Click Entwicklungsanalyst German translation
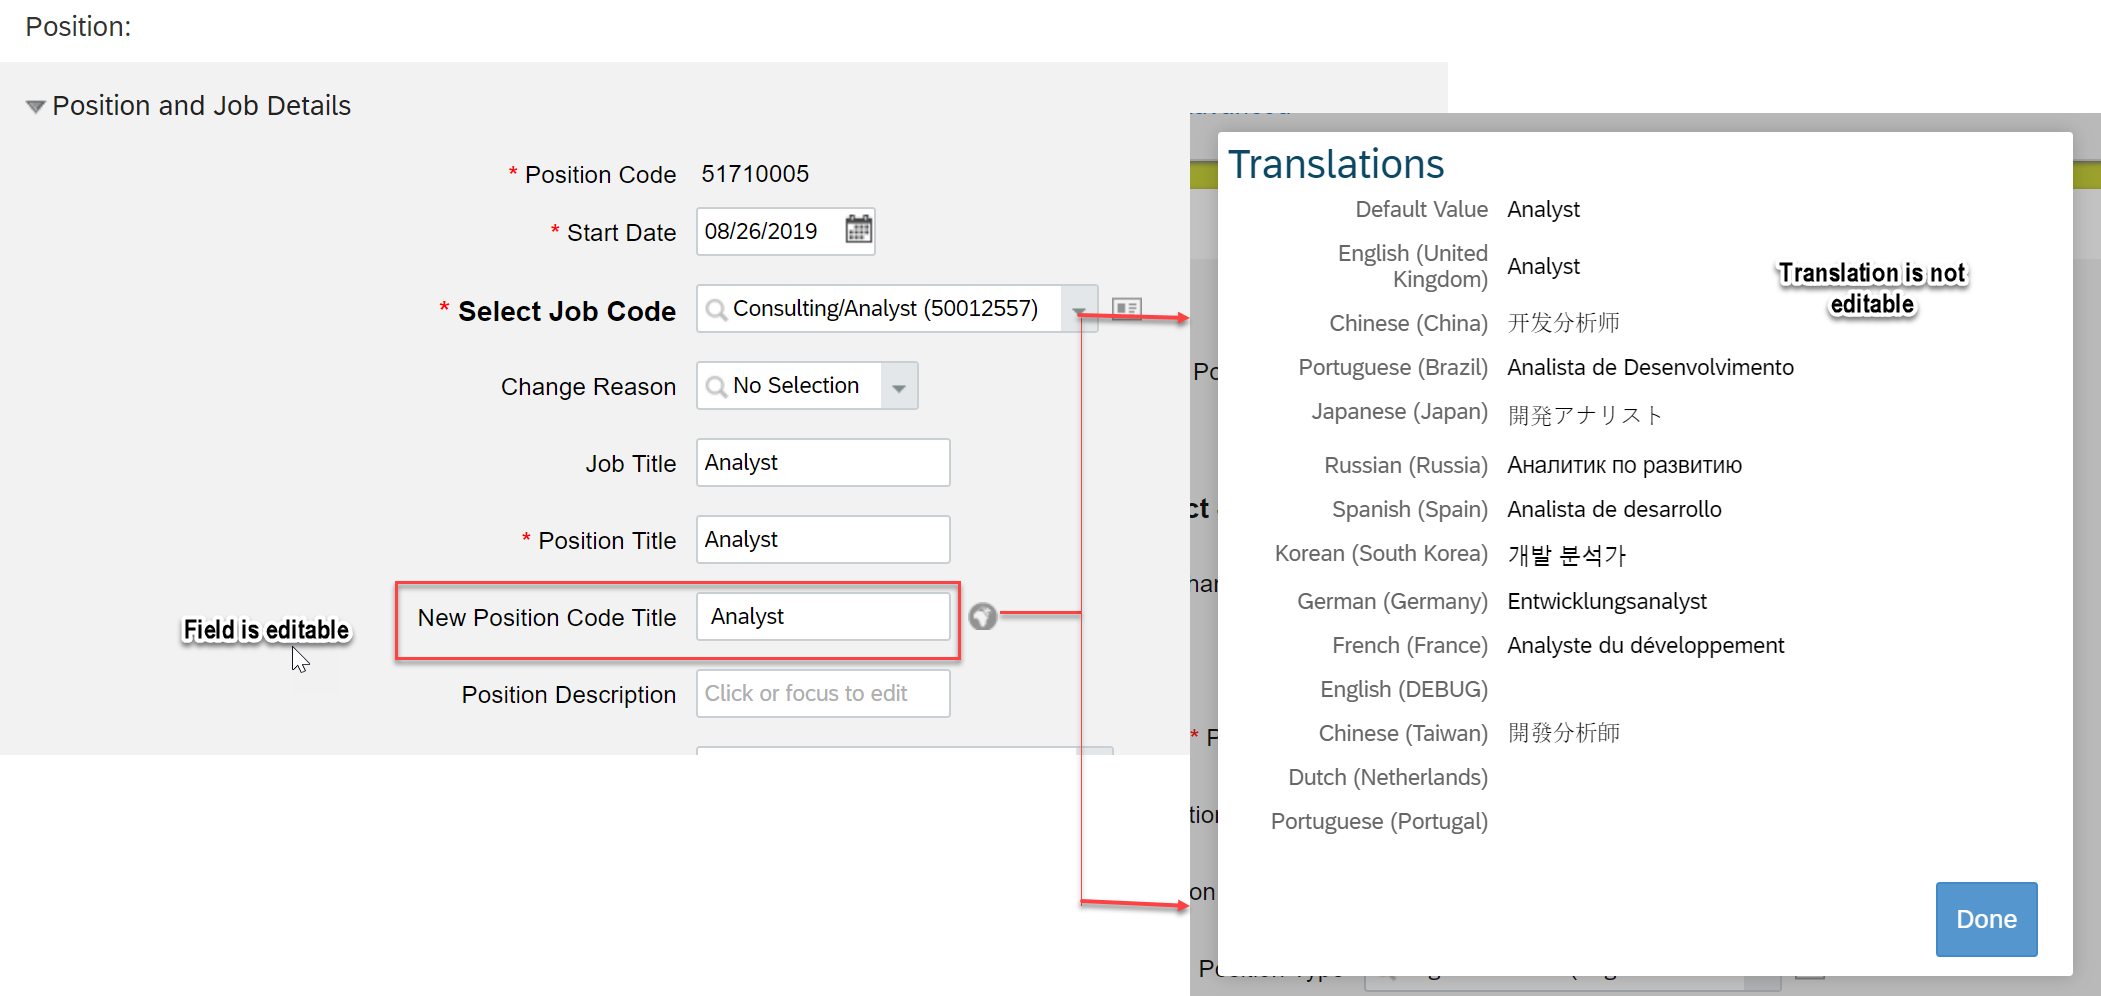The image size is (2101, 996). [1607, 601]
